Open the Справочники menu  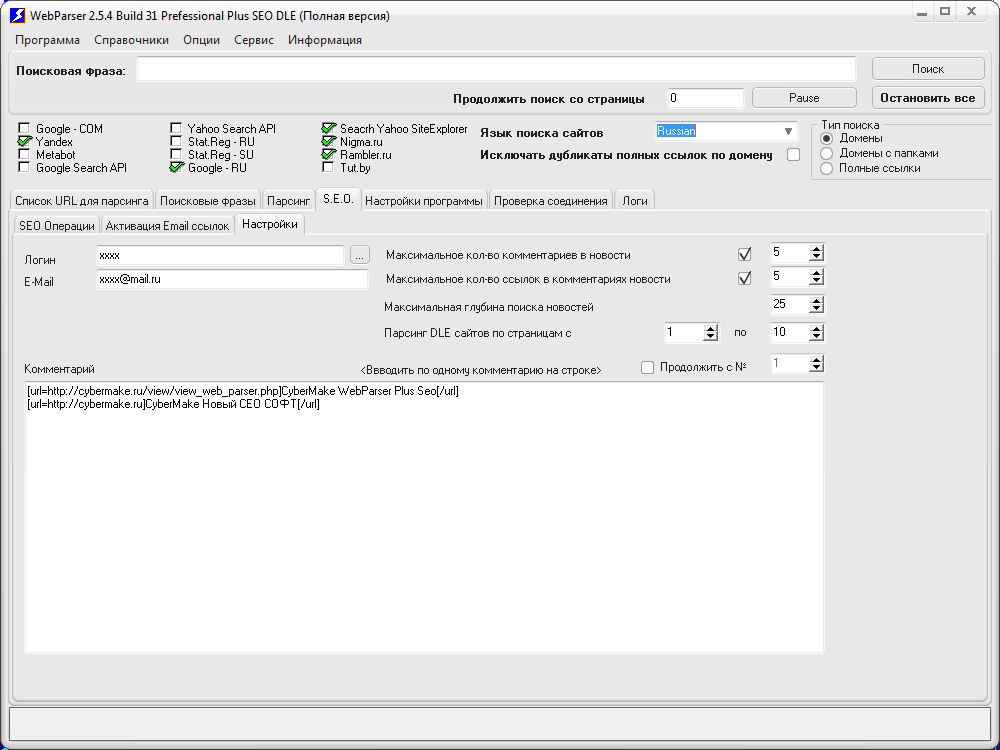131,40
